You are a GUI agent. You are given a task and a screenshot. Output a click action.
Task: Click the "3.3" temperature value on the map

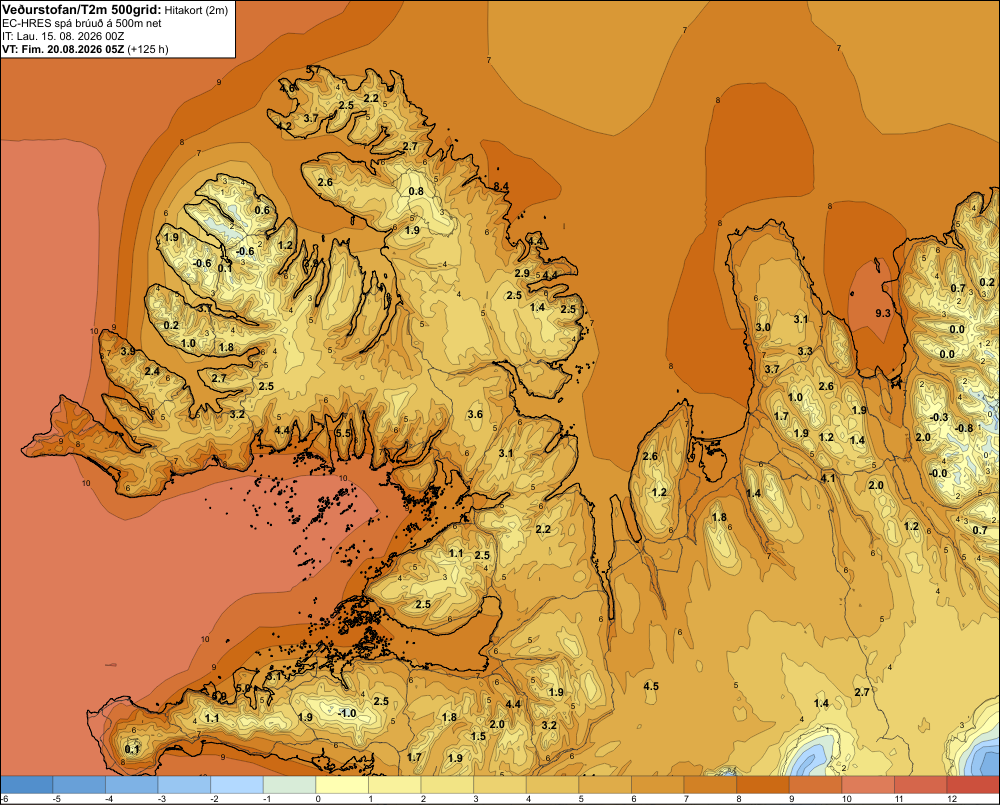coord(805,351)
